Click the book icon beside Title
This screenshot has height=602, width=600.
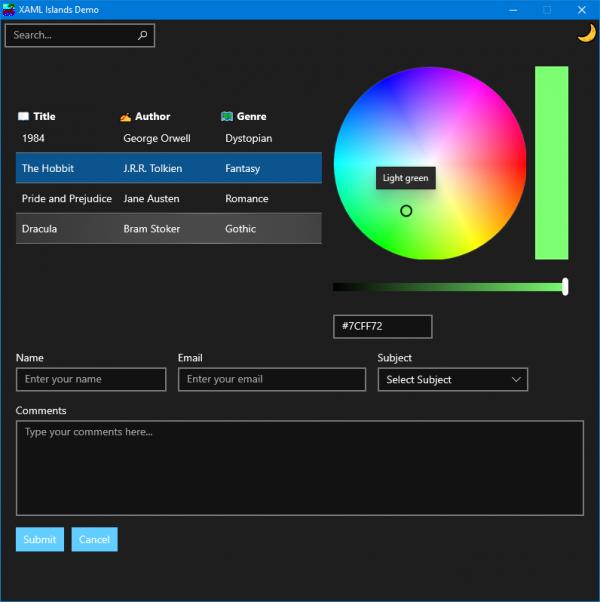coord(23,116)
